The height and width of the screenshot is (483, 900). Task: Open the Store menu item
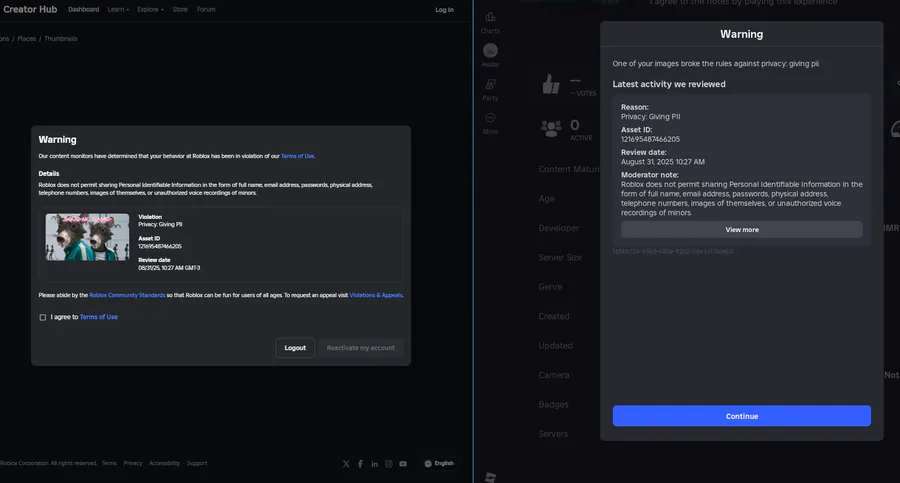180,9
